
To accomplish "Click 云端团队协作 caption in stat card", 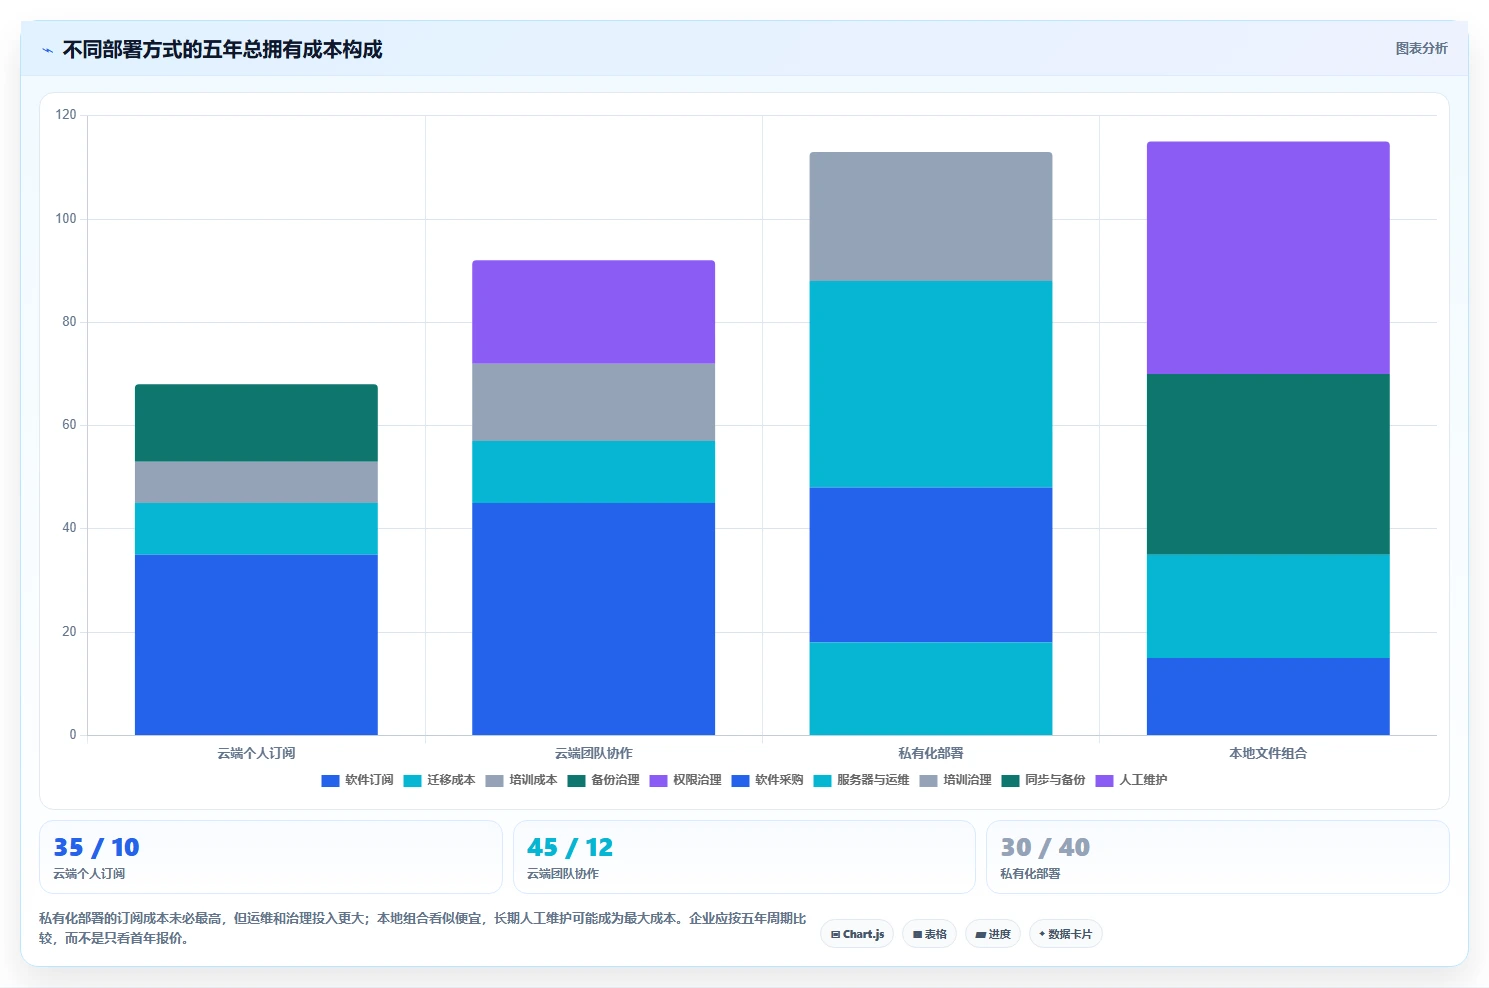I will (x=563, y=874).
